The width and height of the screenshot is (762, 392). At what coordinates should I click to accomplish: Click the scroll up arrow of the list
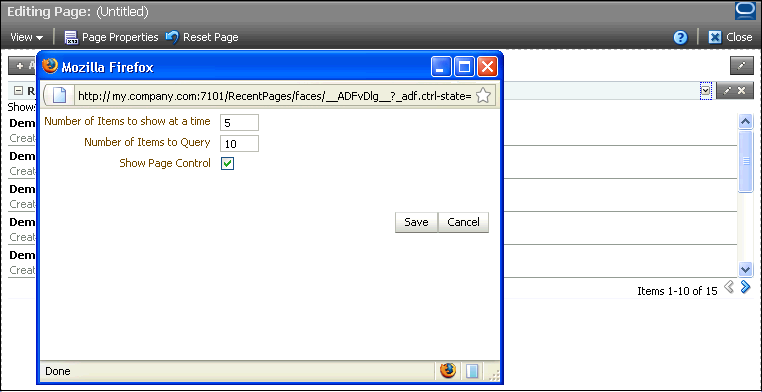tap(745, 121)
